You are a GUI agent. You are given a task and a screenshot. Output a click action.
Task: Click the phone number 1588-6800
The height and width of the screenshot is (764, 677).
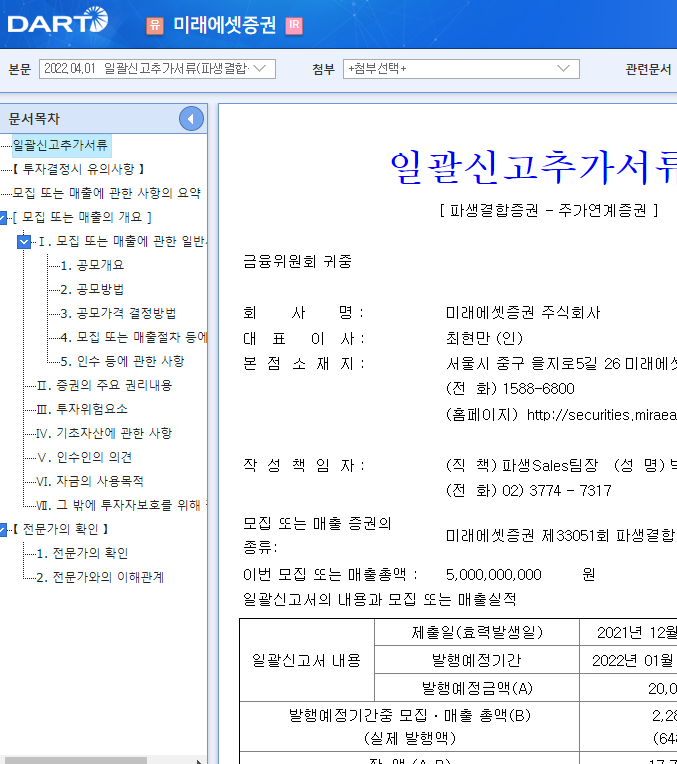point(539,389)
